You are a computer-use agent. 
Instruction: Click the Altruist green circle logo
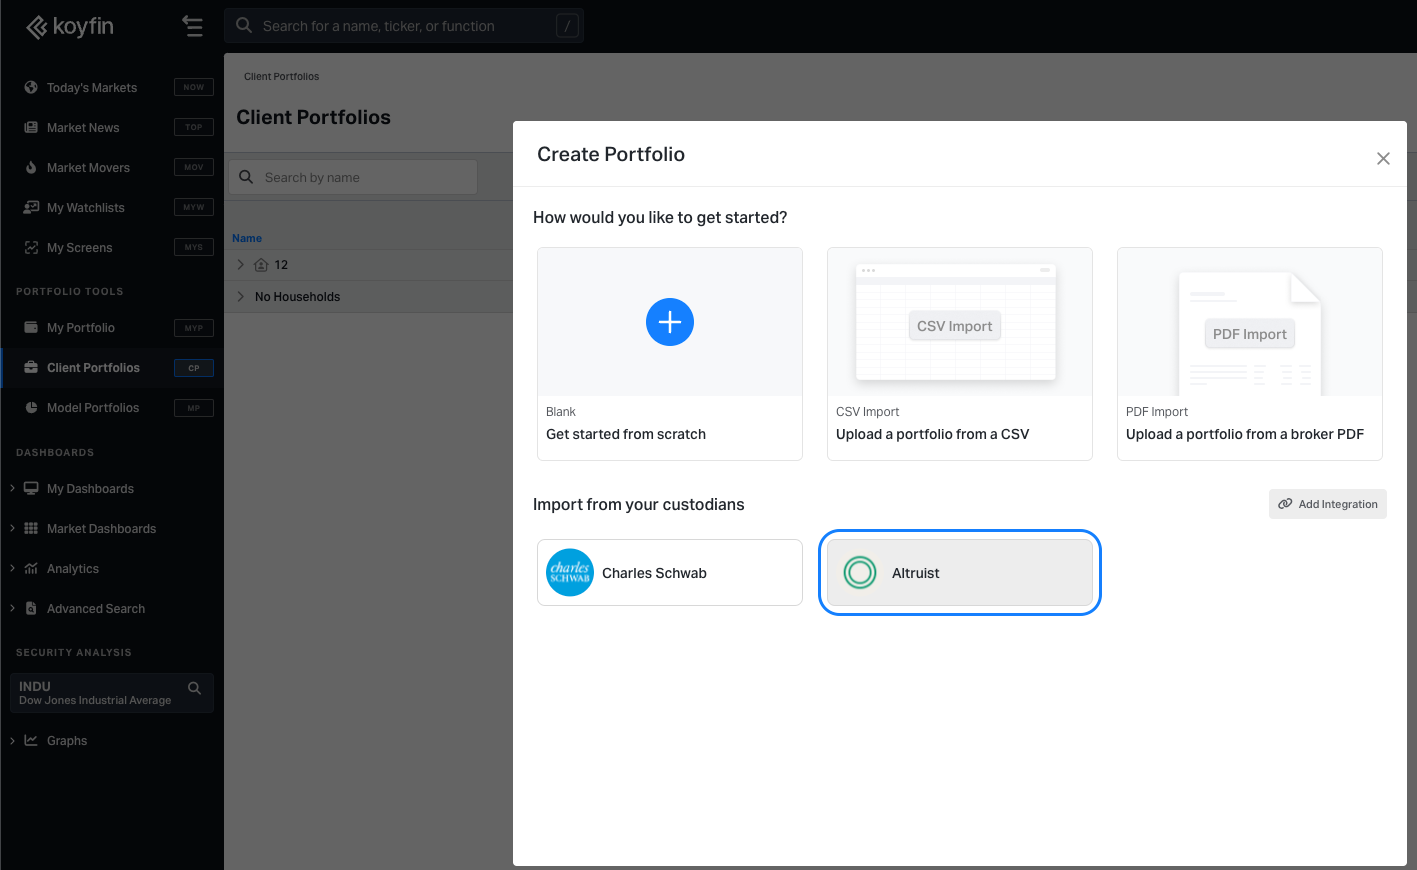pos(860,573)
